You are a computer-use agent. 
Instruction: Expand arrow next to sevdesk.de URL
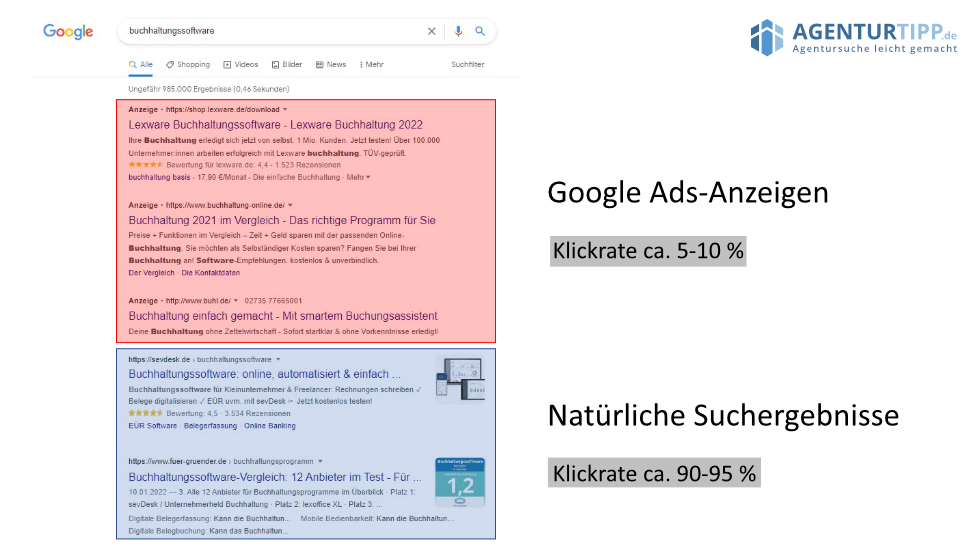[x=278, y=360]
